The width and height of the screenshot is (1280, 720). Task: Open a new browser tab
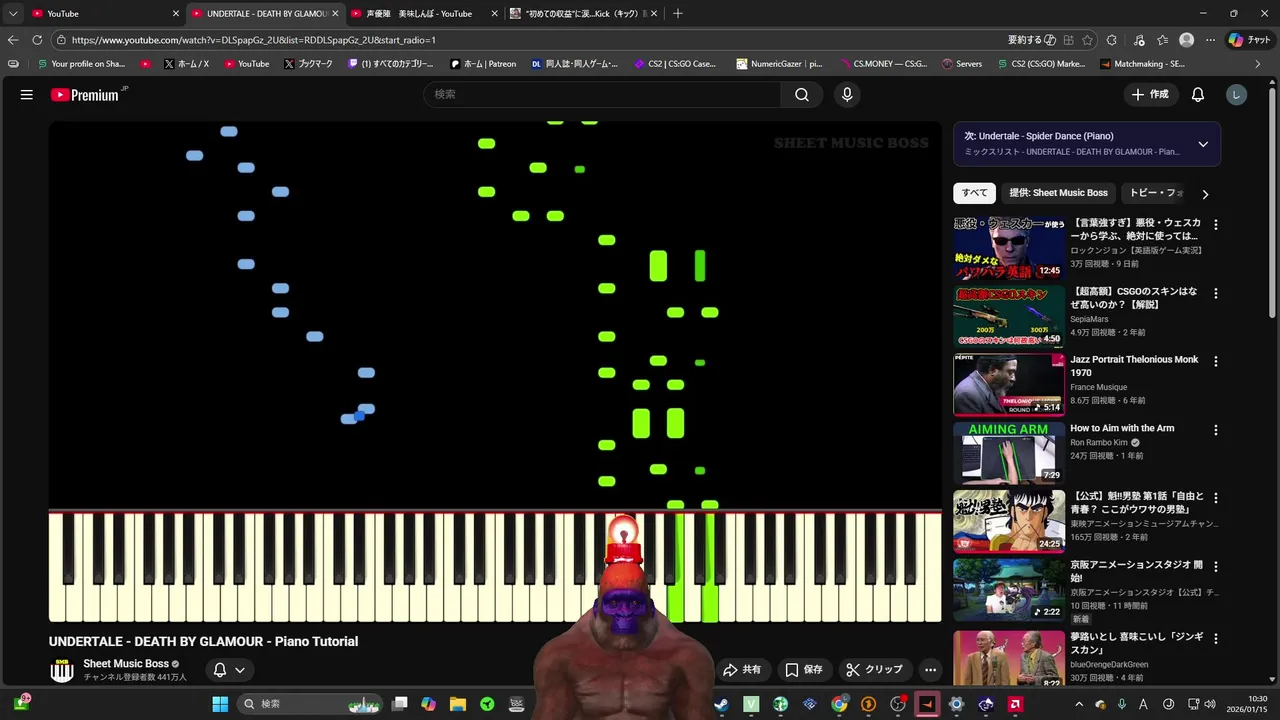tap(677, 14)
